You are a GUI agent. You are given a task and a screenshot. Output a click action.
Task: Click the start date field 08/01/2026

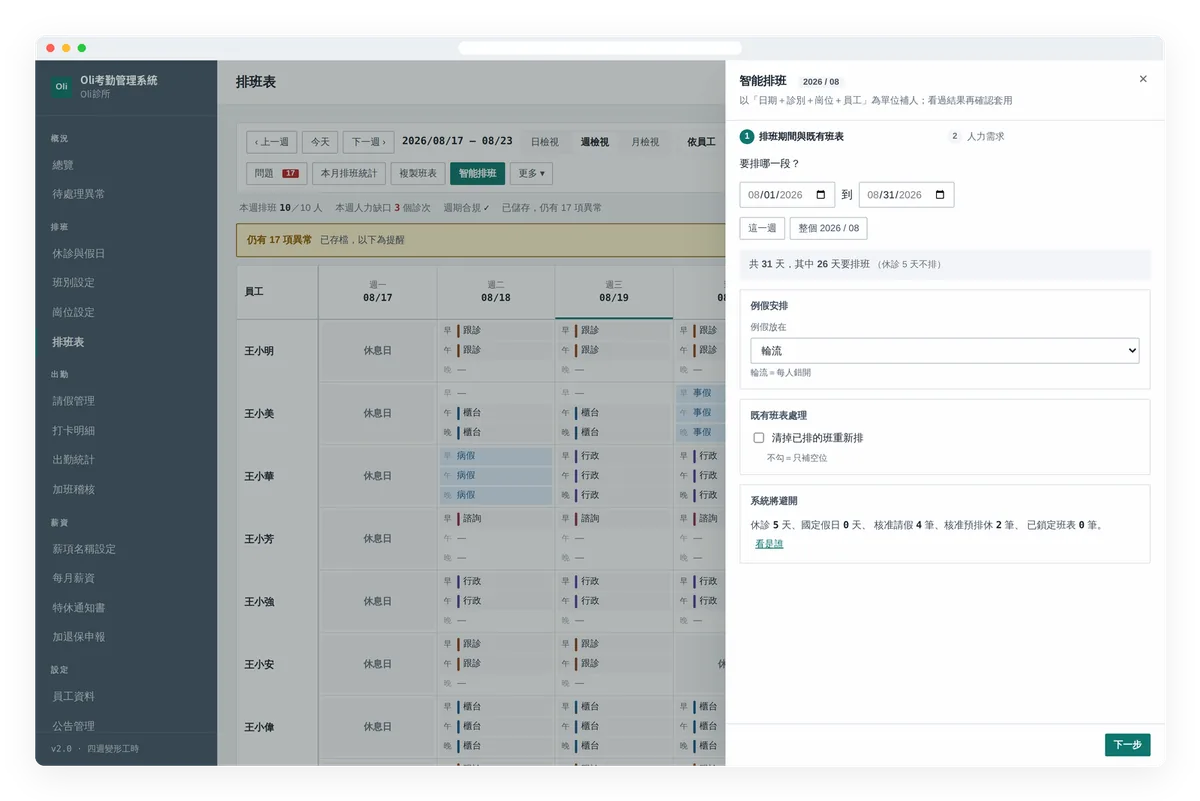point(787,195)
